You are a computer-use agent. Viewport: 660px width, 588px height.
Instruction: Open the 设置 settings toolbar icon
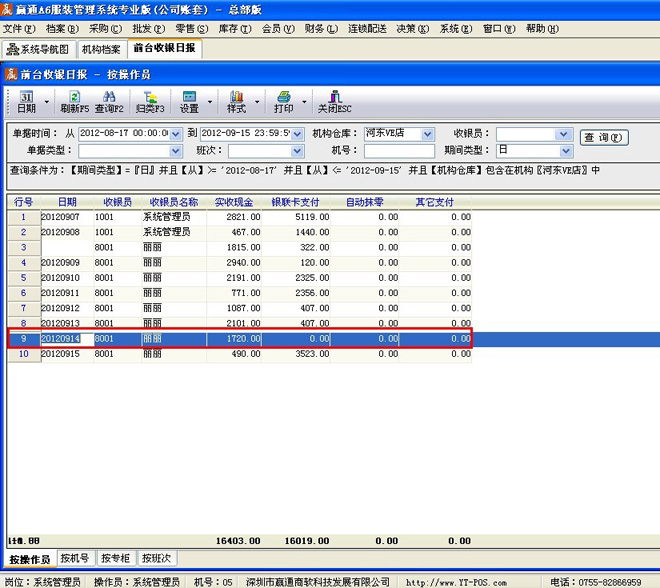point(189,102)
